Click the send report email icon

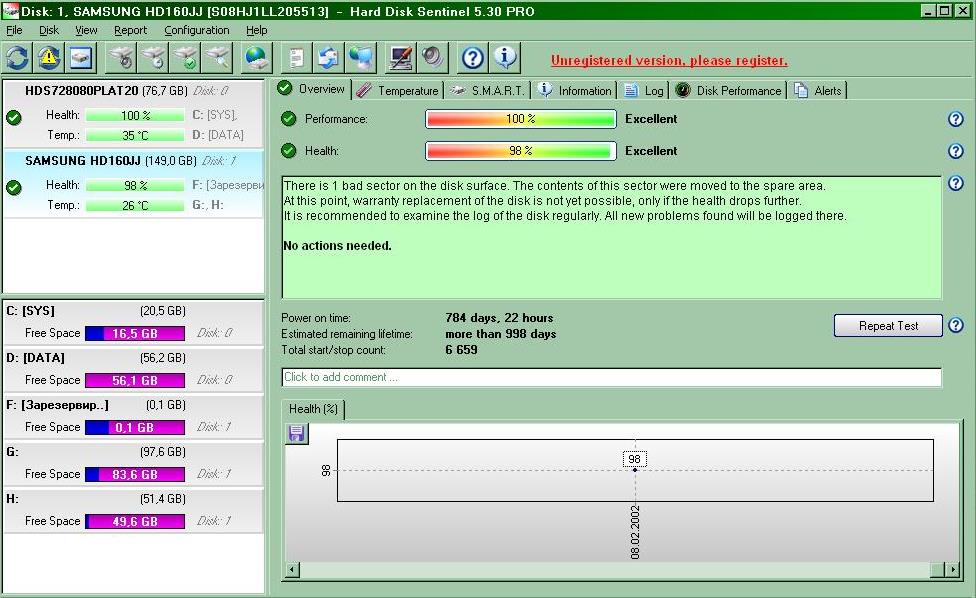coord(329,58)
